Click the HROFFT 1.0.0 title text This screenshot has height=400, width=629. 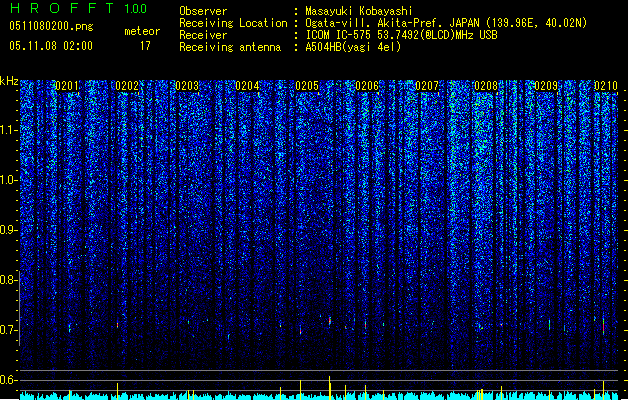pos(79,8)
